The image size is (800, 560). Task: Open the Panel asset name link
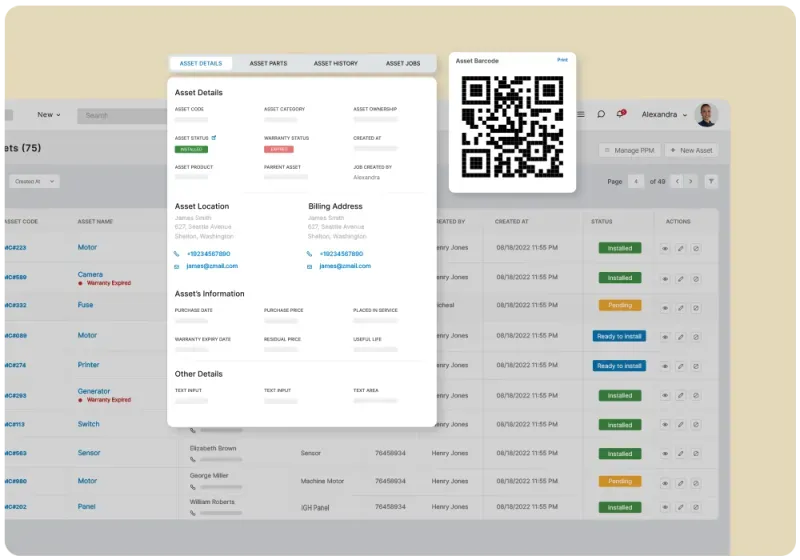click(86, 506)
